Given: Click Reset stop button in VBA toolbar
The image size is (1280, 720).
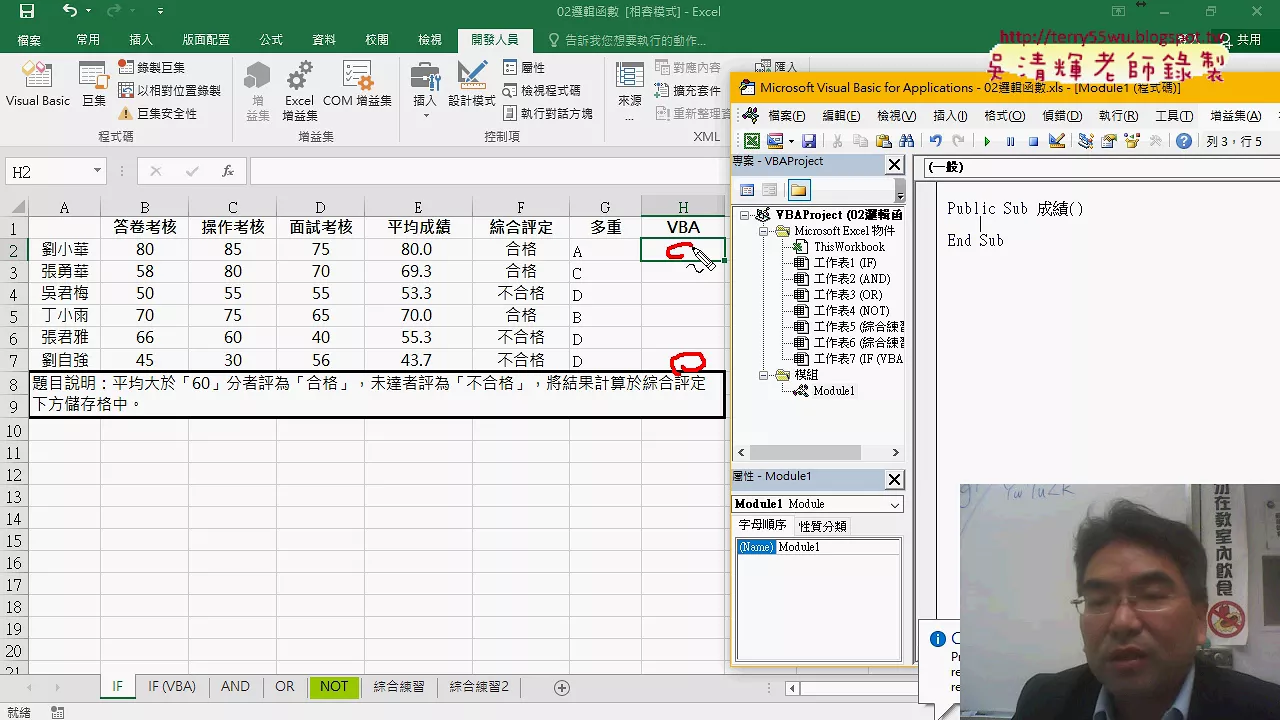Looking at the screenshot, I should click(1034, 142).
